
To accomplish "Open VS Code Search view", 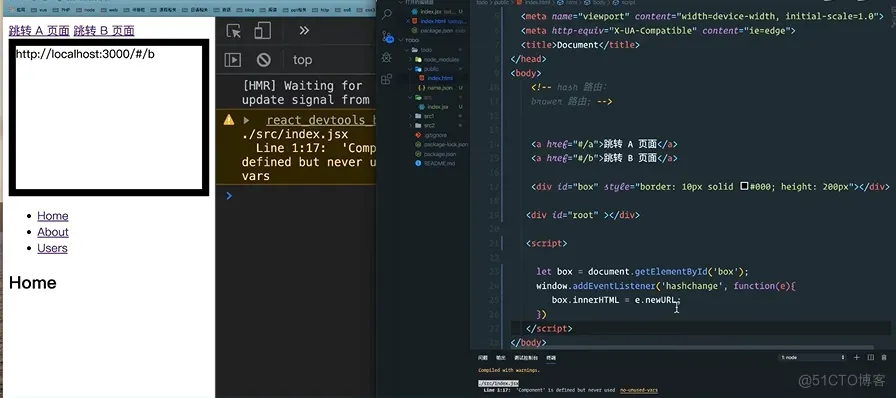I will click(x=387, y=15).
